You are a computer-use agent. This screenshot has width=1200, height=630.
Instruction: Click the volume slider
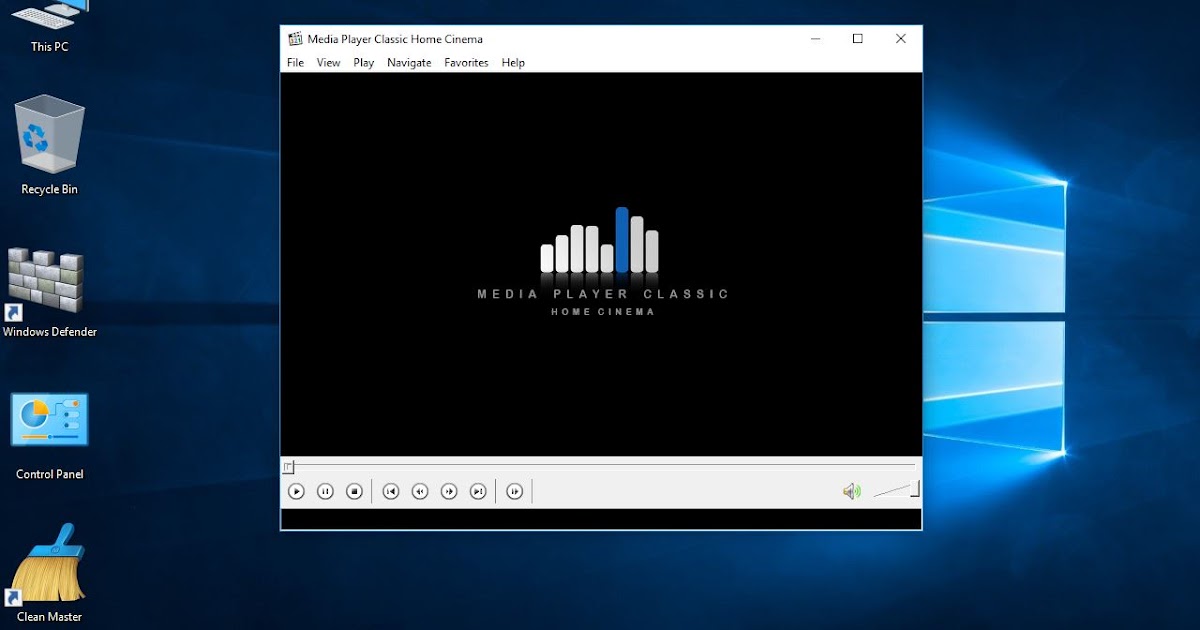coord(896,490)
